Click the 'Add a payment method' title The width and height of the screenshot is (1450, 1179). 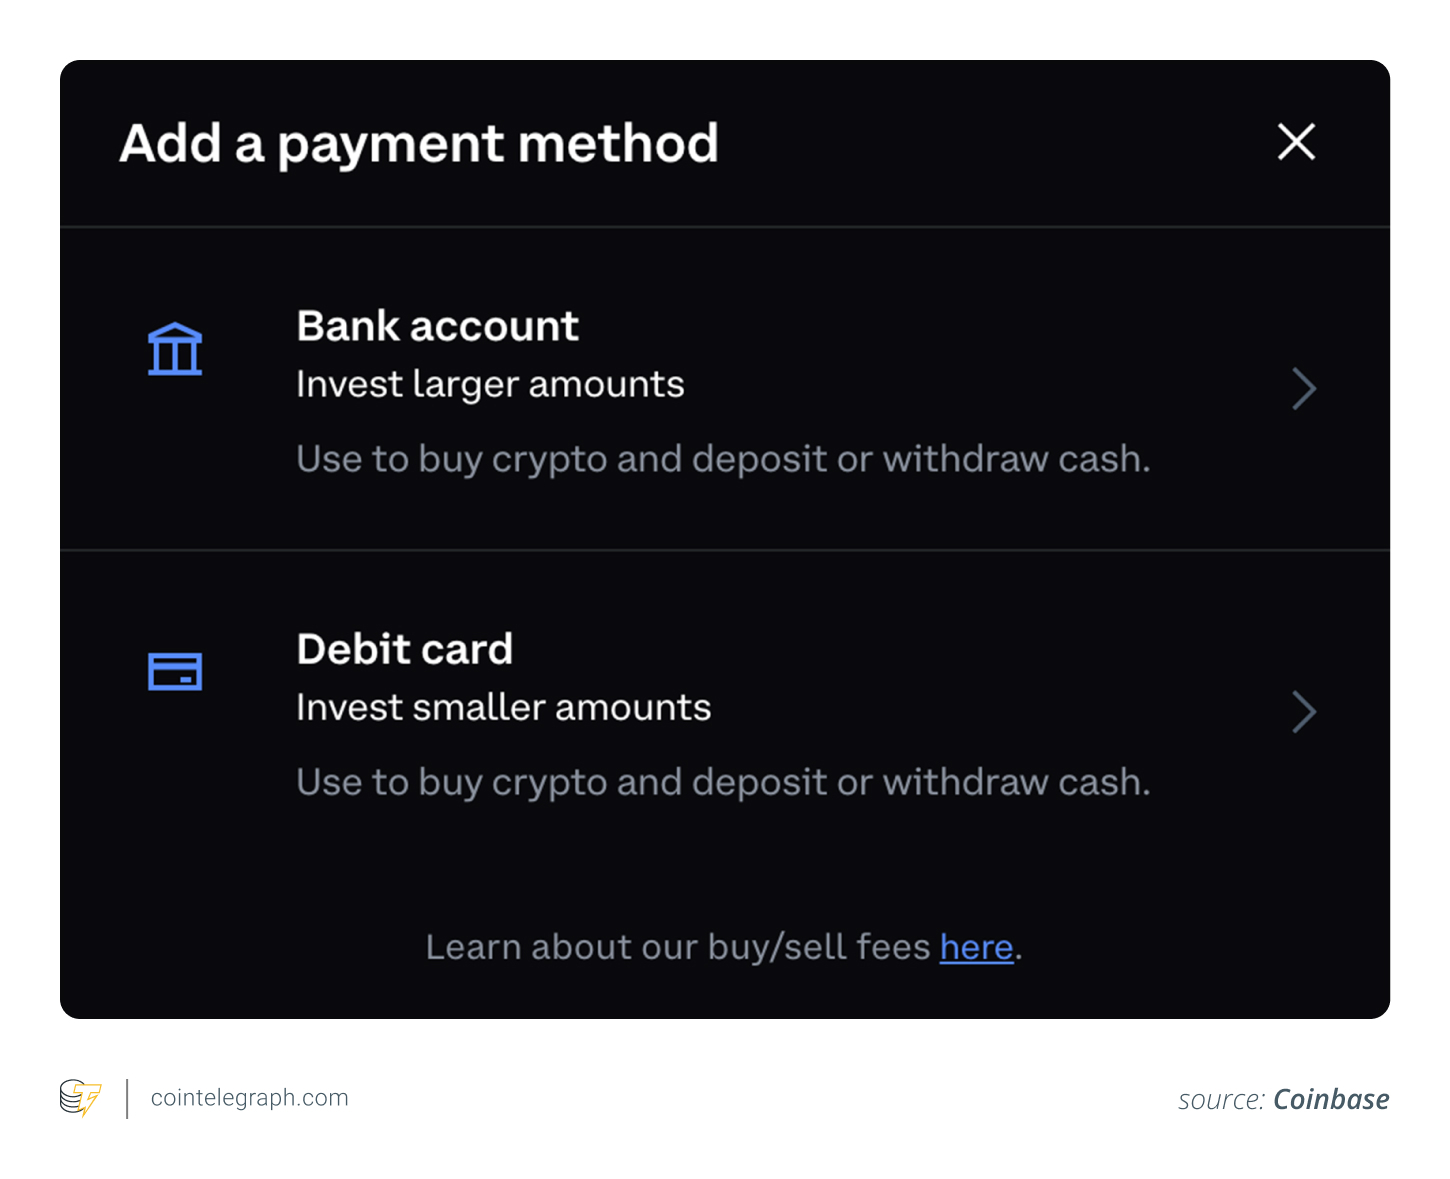(x=419, y=144)
